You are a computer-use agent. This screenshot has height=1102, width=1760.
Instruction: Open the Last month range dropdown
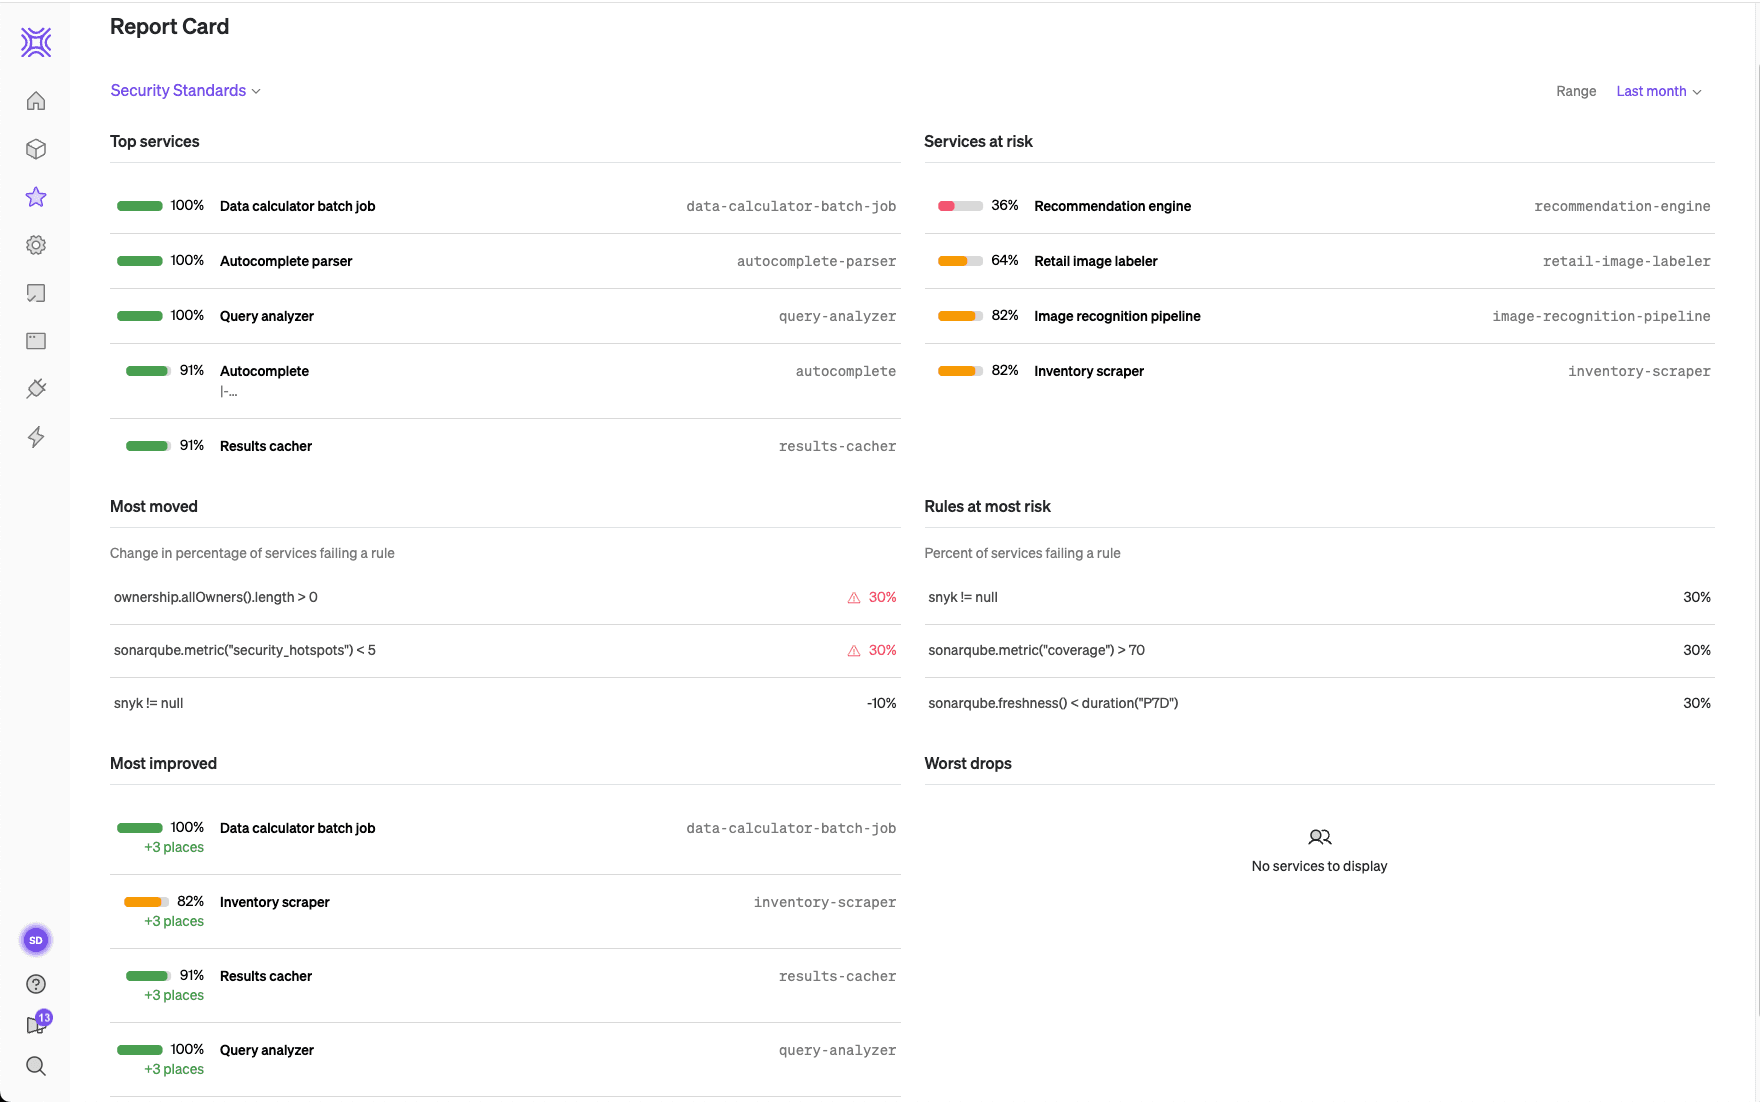coord(1658,92)
